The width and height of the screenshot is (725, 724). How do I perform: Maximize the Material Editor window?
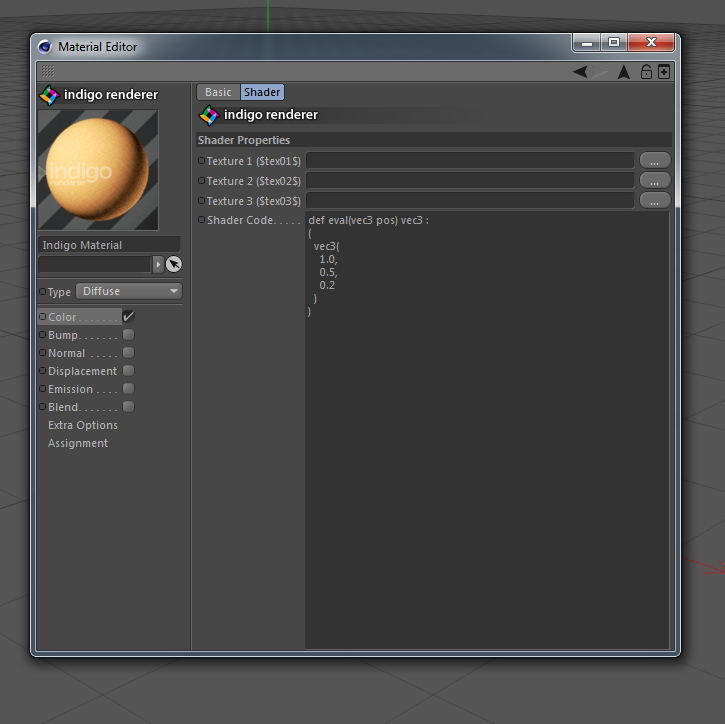click(x=614, y=43)
